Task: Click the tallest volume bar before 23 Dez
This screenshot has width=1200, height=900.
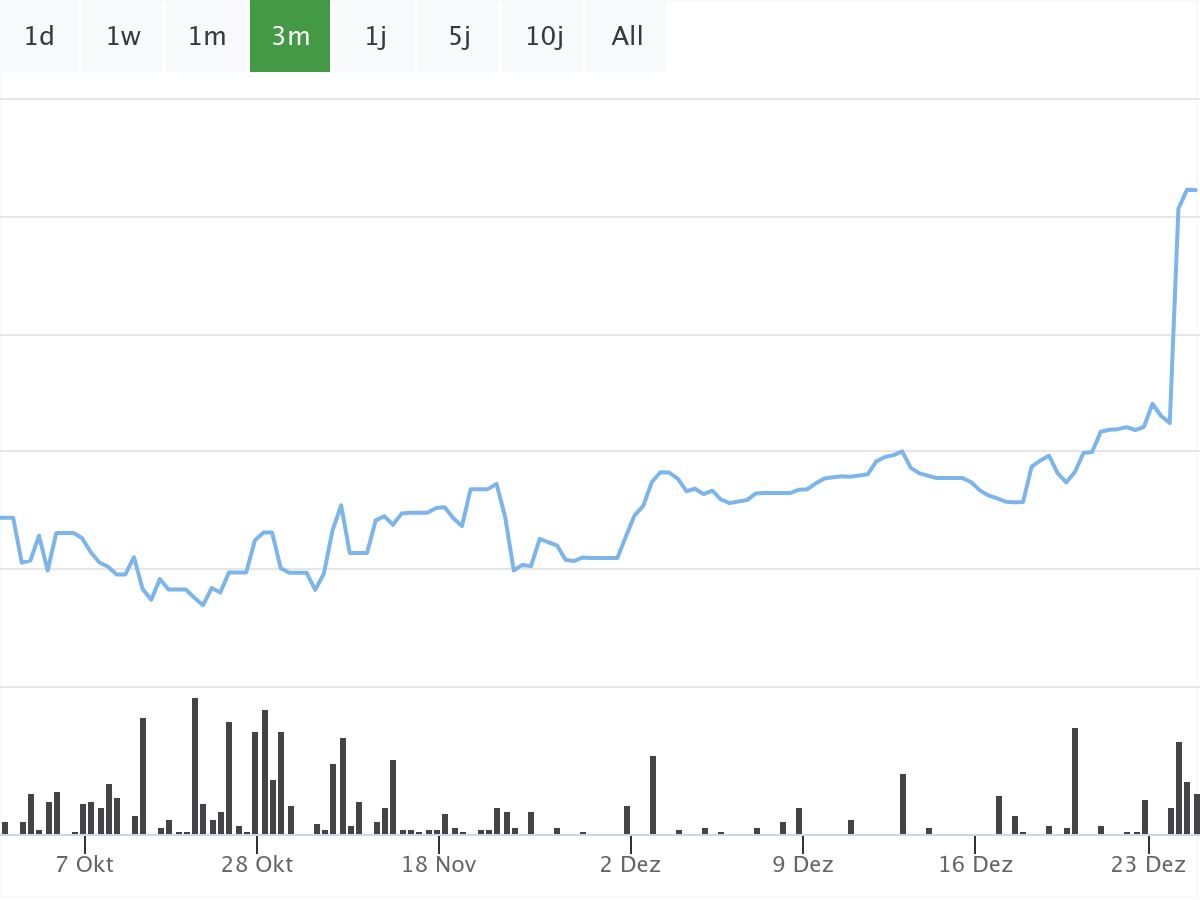Action: click(1075, 780)
